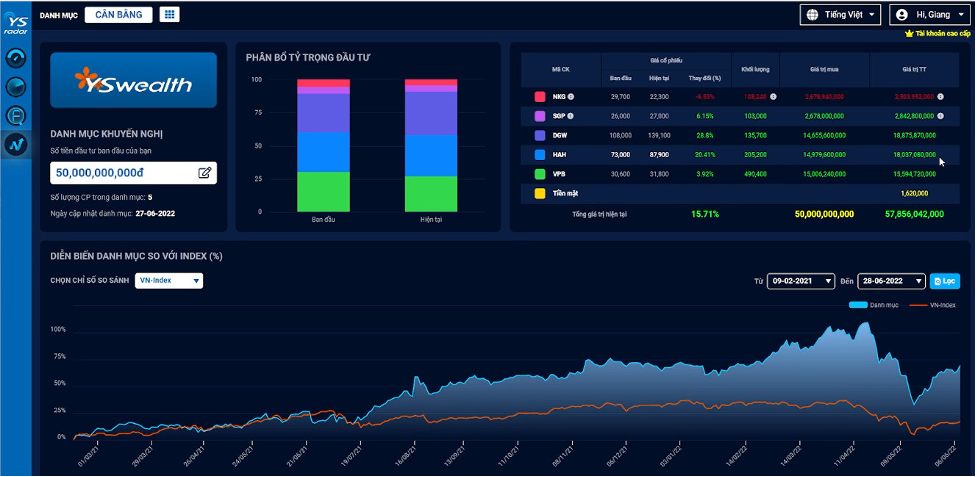Open the VN-Index comparison dropdown
Image resolution: width=977 pixels, height=477 pixels.
tap(169, 281)
